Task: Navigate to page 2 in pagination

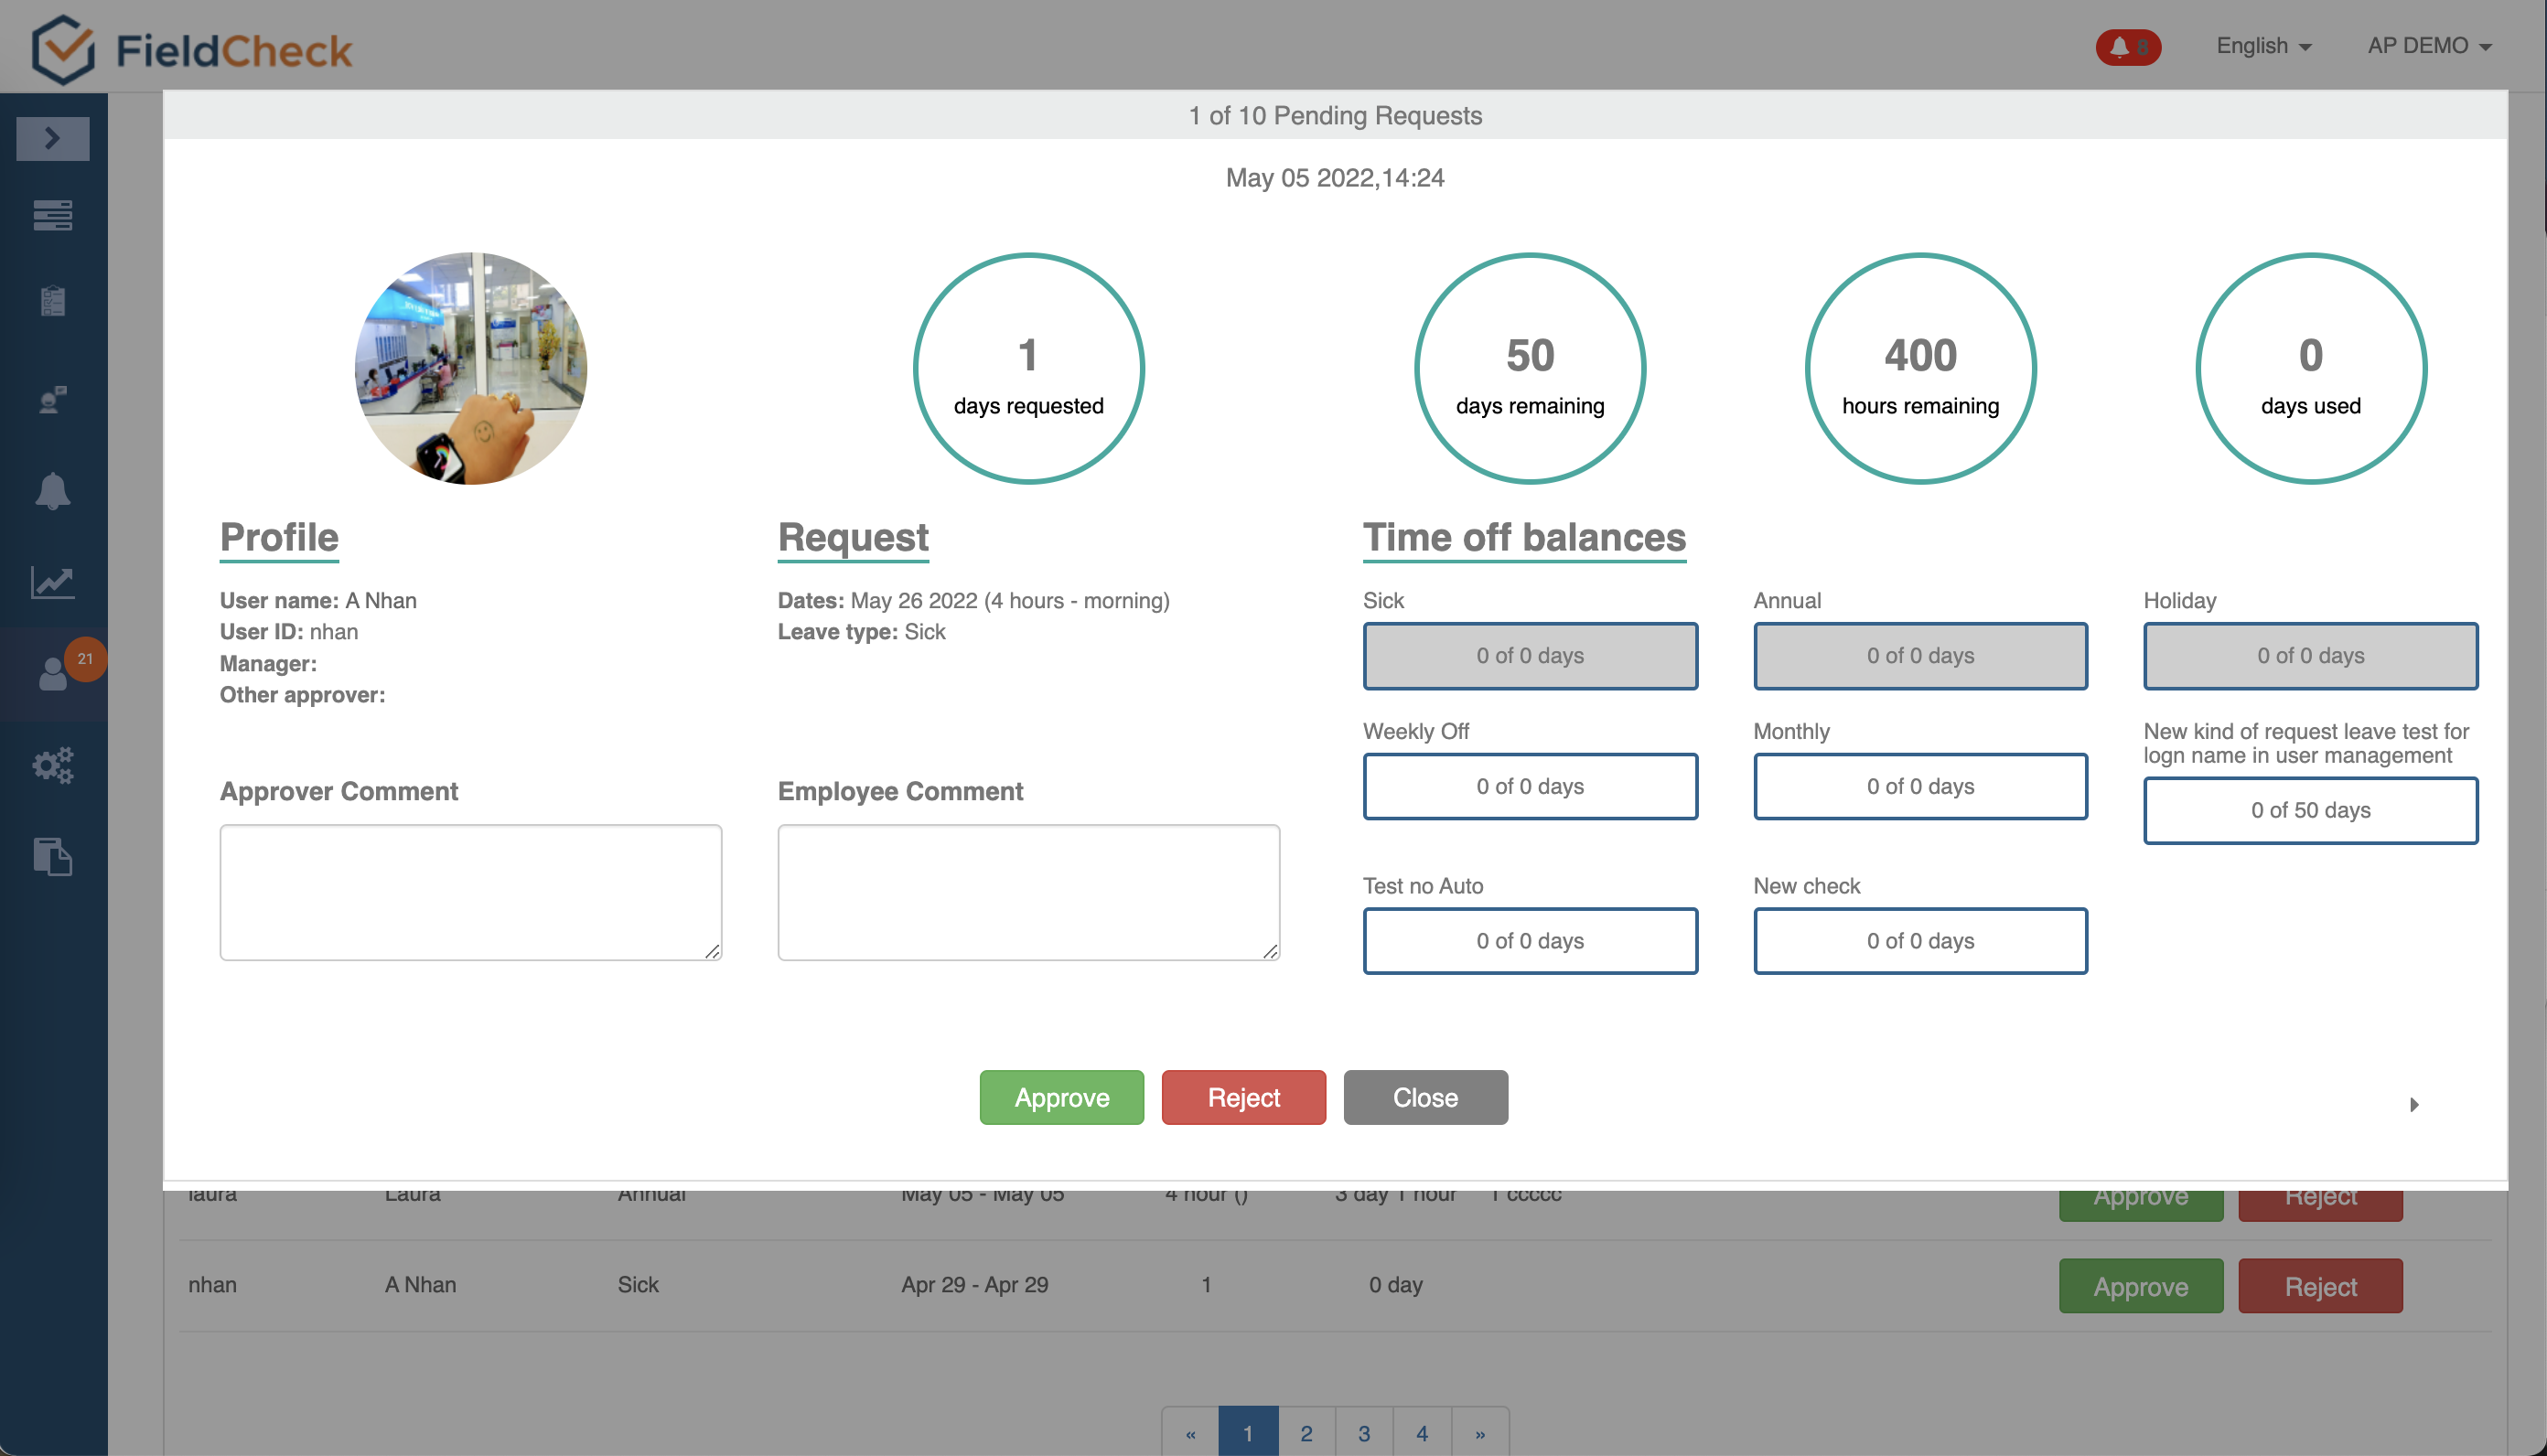Action: (1308, 1429)
